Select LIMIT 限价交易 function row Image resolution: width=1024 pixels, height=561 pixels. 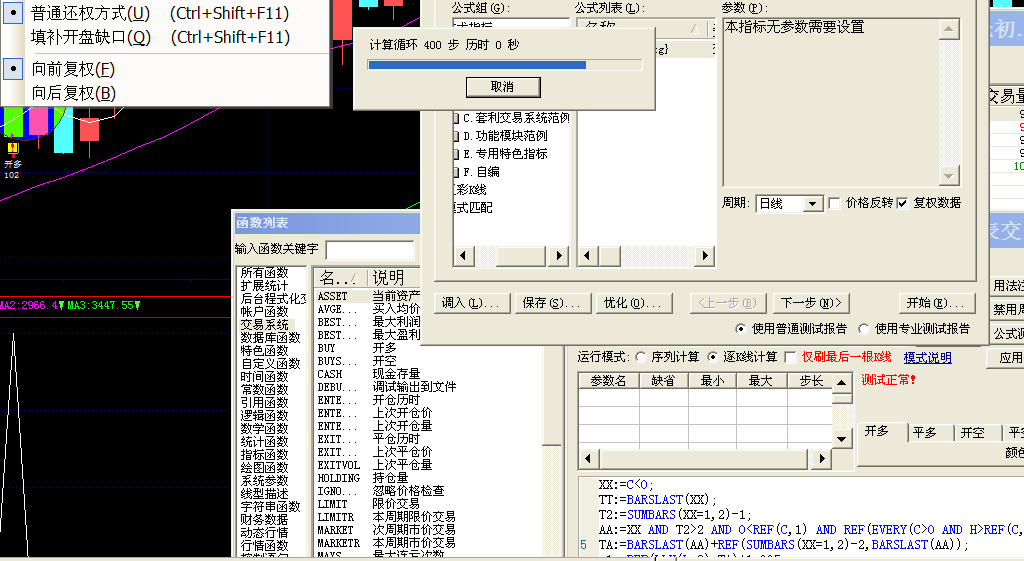pyautogui.click(x=369, y=504)
